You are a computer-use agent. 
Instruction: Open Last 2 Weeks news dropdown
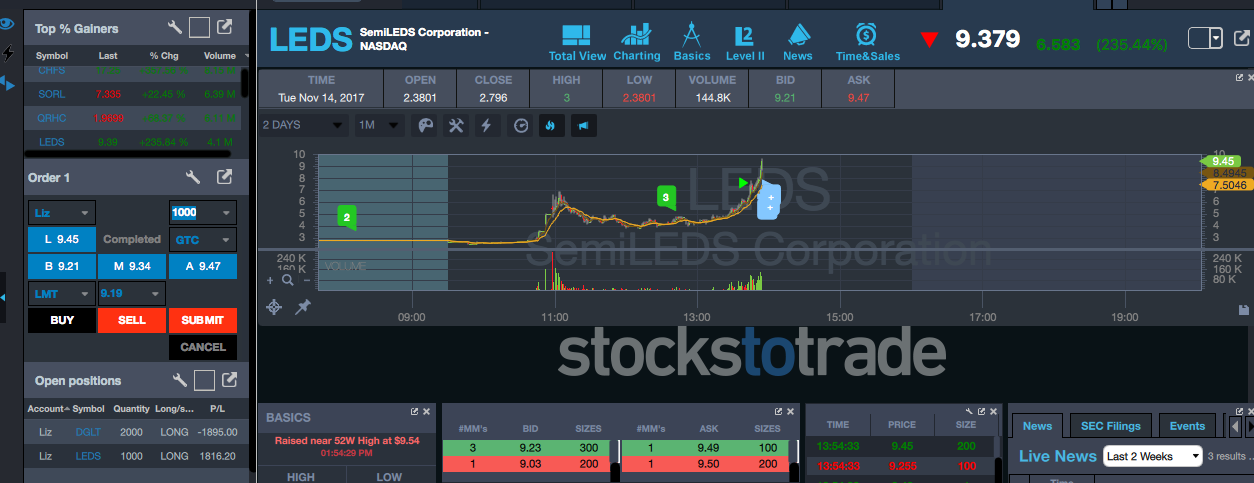(x=1153, y=456)
